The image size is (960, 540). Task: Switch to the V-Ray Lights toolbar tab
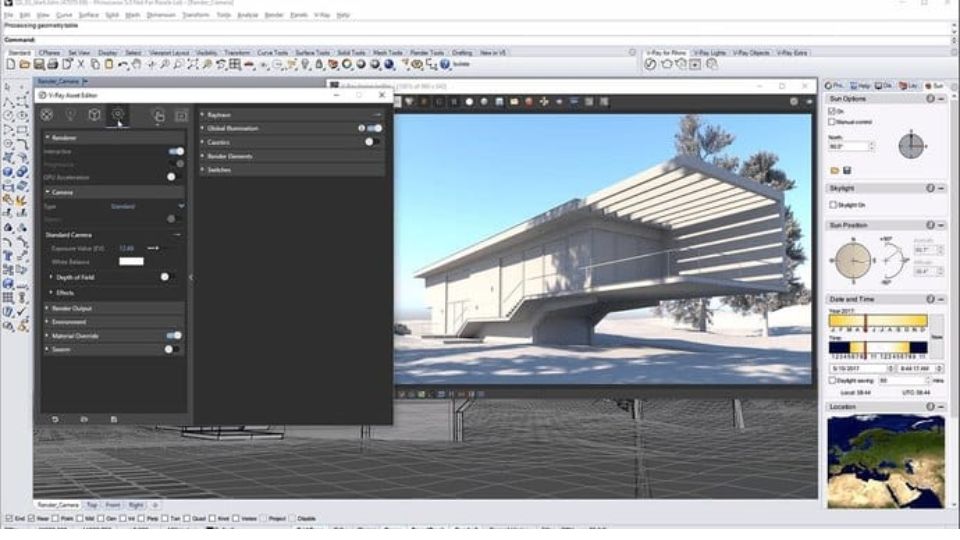click(710, 53)
